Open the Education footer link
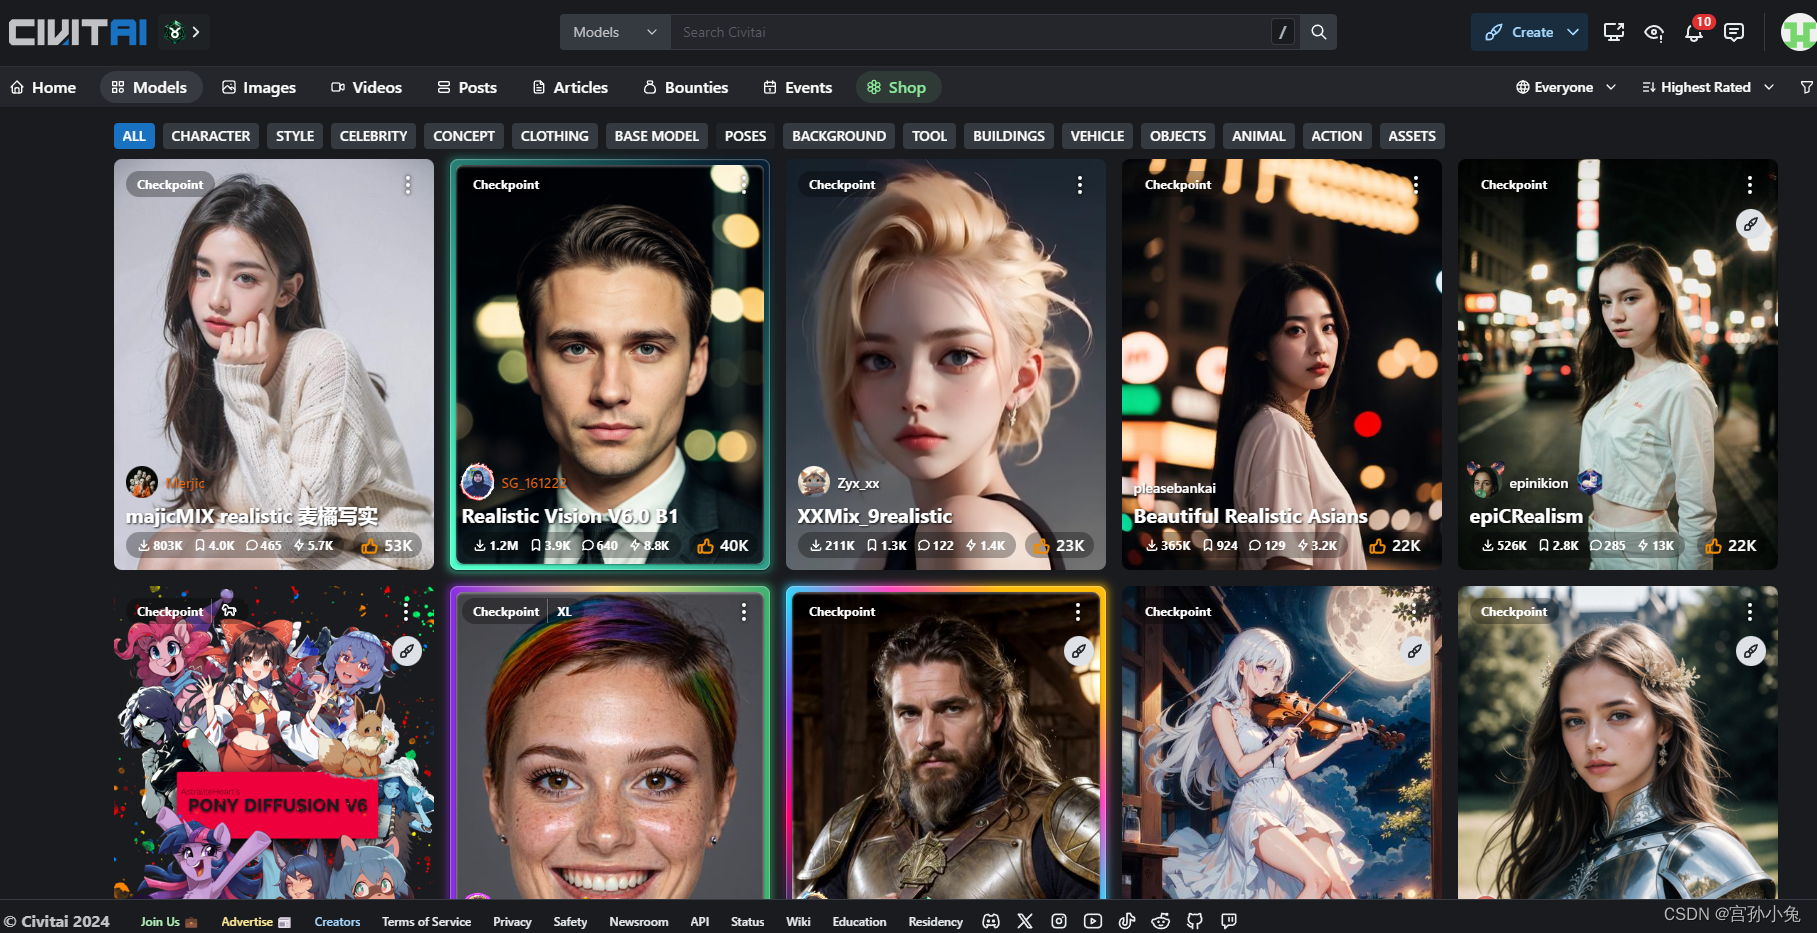This screenshot has height=933, width=1817. pos(859,921)
